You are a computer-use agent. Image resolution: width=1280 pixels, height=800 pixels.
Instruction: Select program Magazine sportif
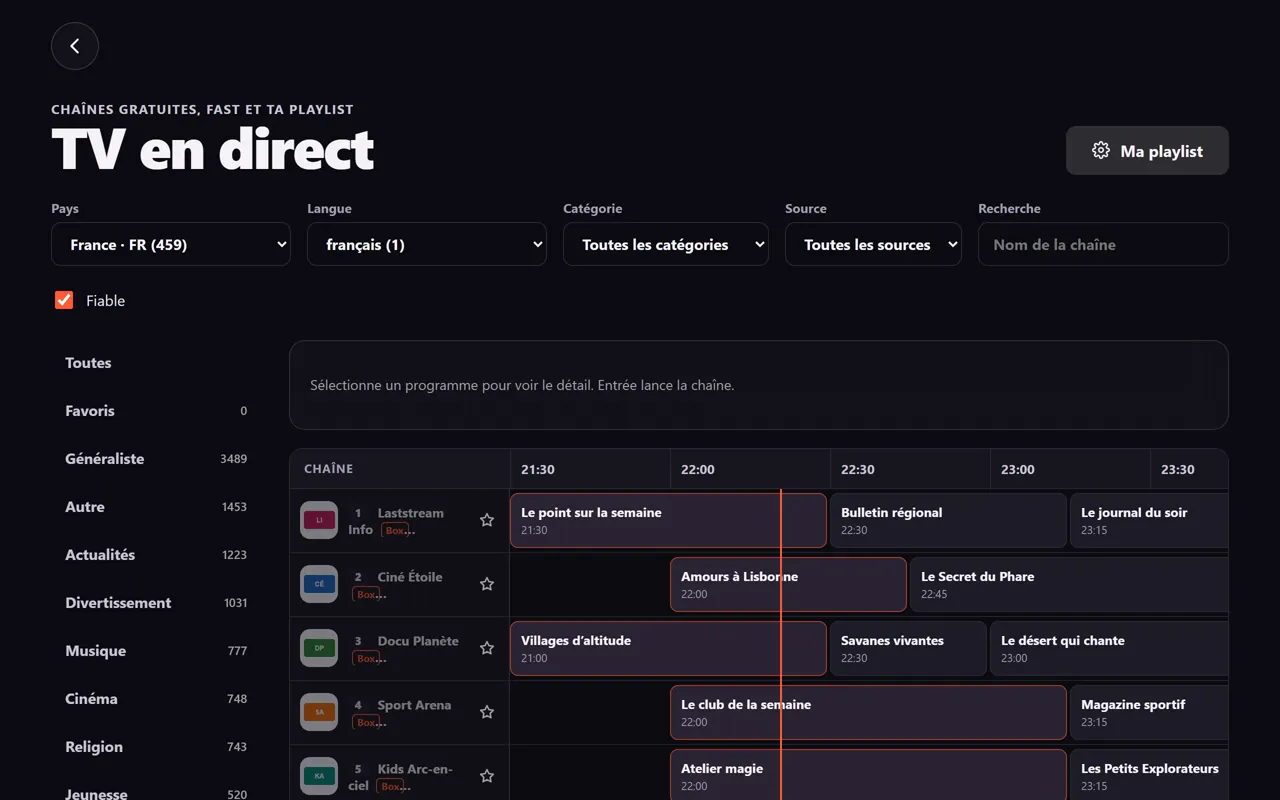tap(1149, 712)
